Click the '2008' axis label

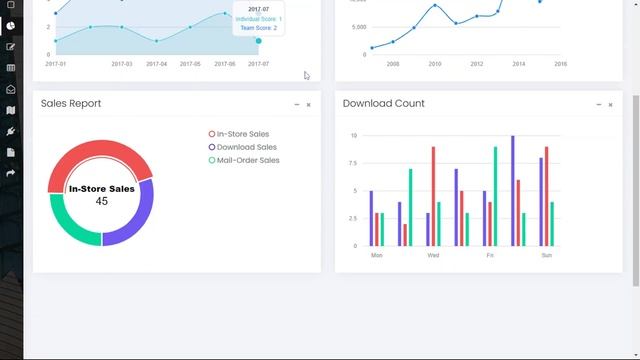393,64
